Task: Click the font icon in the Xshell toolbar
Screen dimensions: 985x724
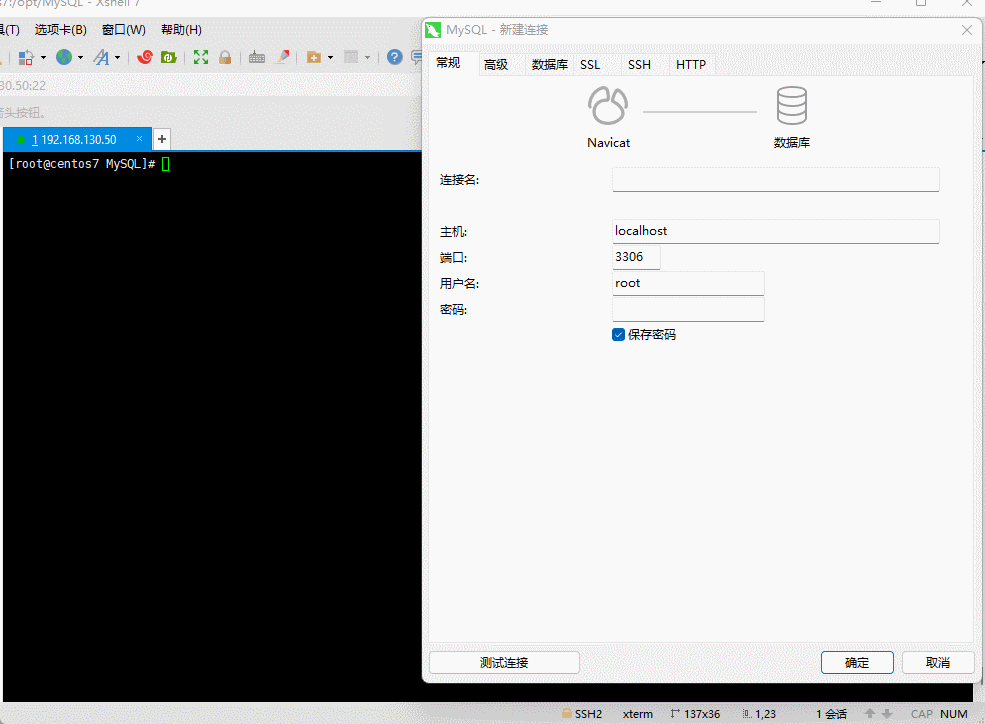Action: tap(101, 58)
